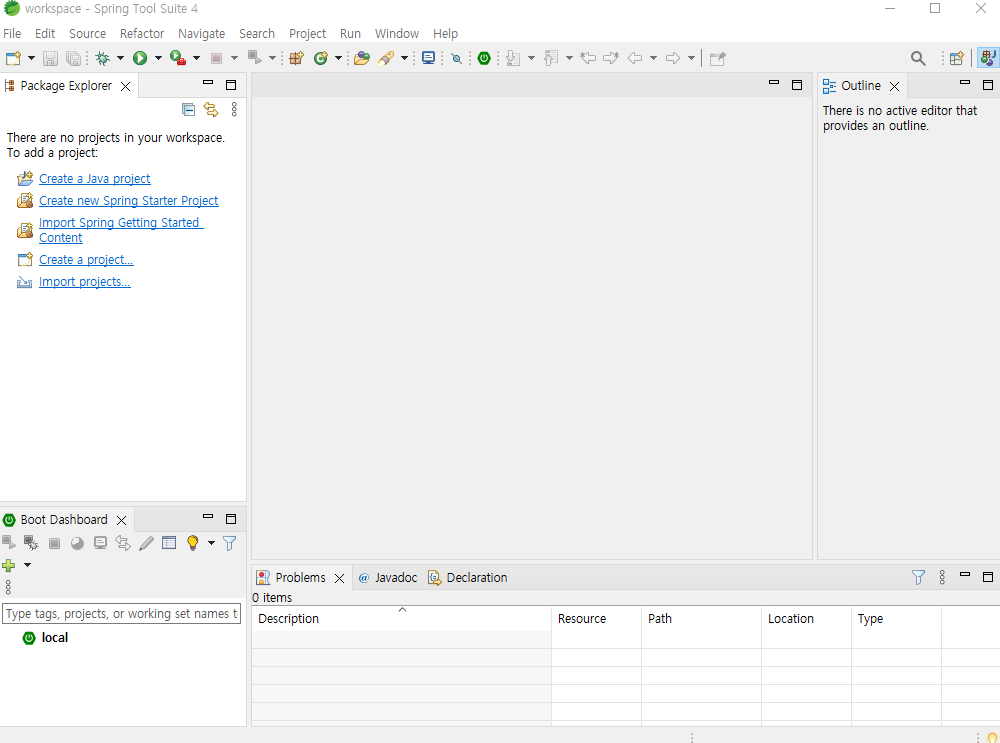Click the Save toolbar icon
This screenshot has height=743, width=1000.
click(x=50, y=58)
